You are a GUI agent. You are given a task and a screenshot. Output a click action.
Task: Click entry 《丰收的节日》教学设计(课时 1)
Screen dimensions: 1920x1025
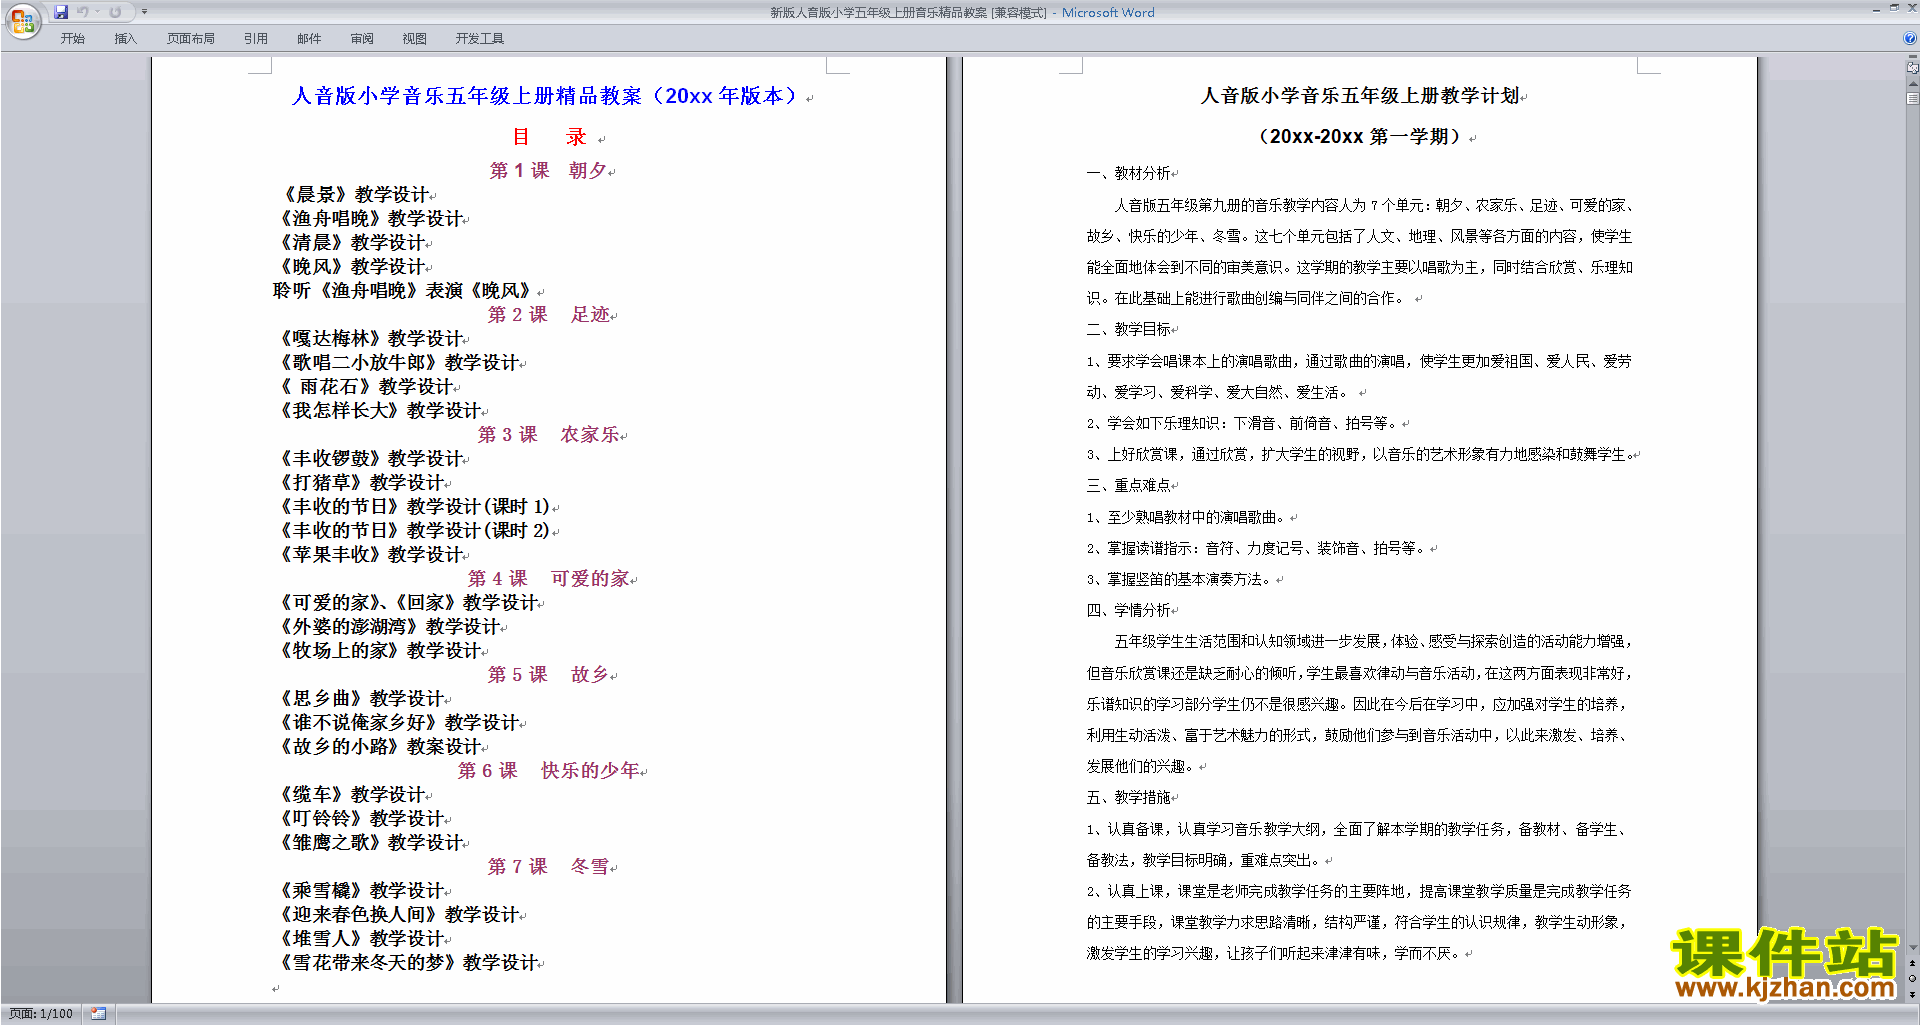[x=414, y=507]
